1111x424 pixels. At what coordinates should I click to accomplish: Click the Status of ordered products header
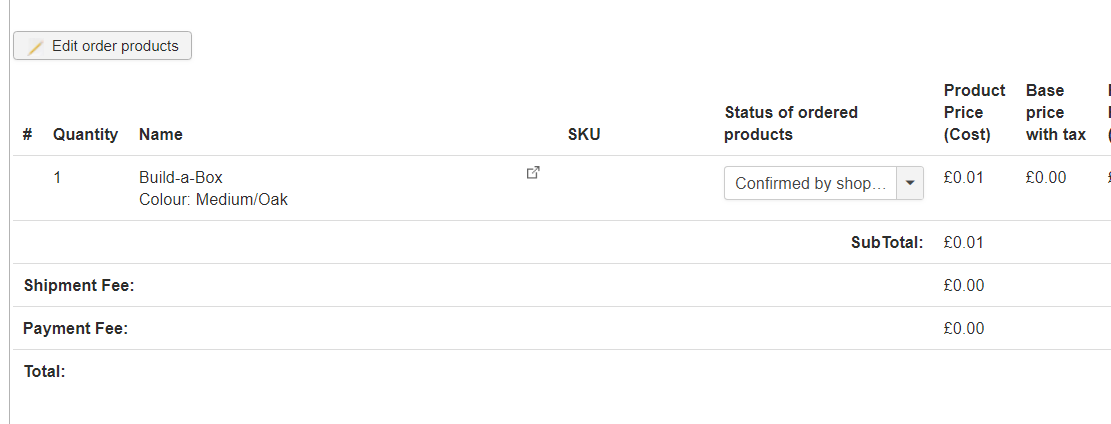tap(791, 123)
